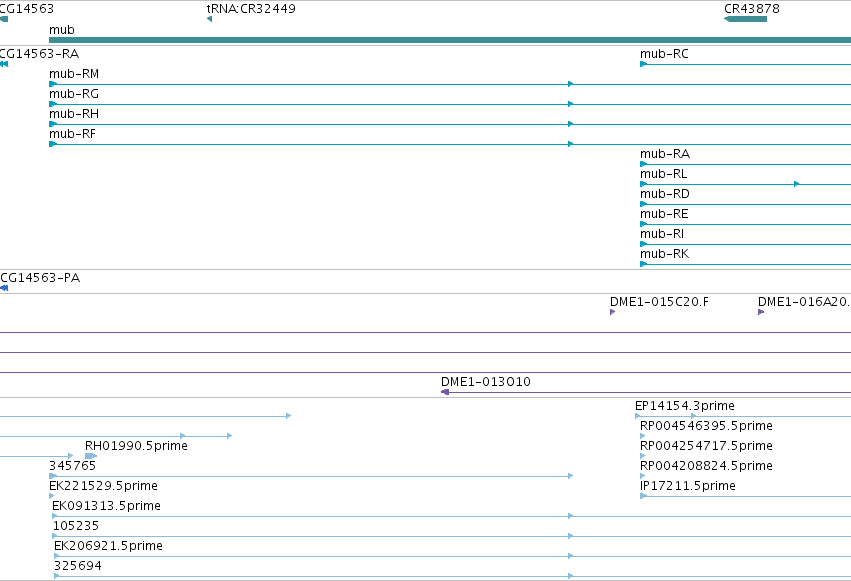Click the mub-RM transcript label
Image resolution: width=851 pixels, height=581 pixels.
click(x=74, y=74)
